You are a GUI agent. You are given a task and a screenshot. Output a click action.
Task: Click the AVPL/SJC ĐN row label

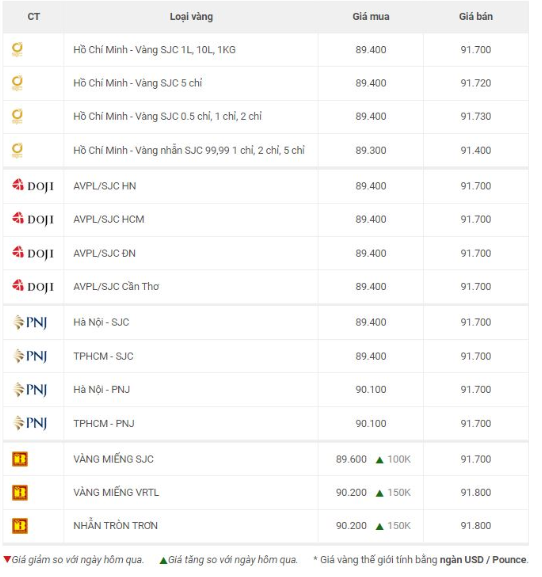pos(104,253)
